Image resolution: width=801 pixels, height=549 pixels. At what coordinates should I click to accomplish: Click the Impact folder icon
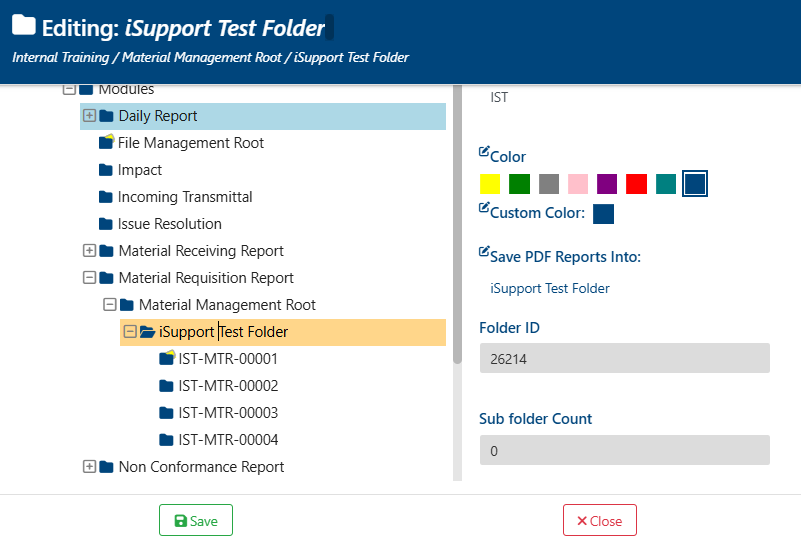pyautogui.click(x=106, y=170)
